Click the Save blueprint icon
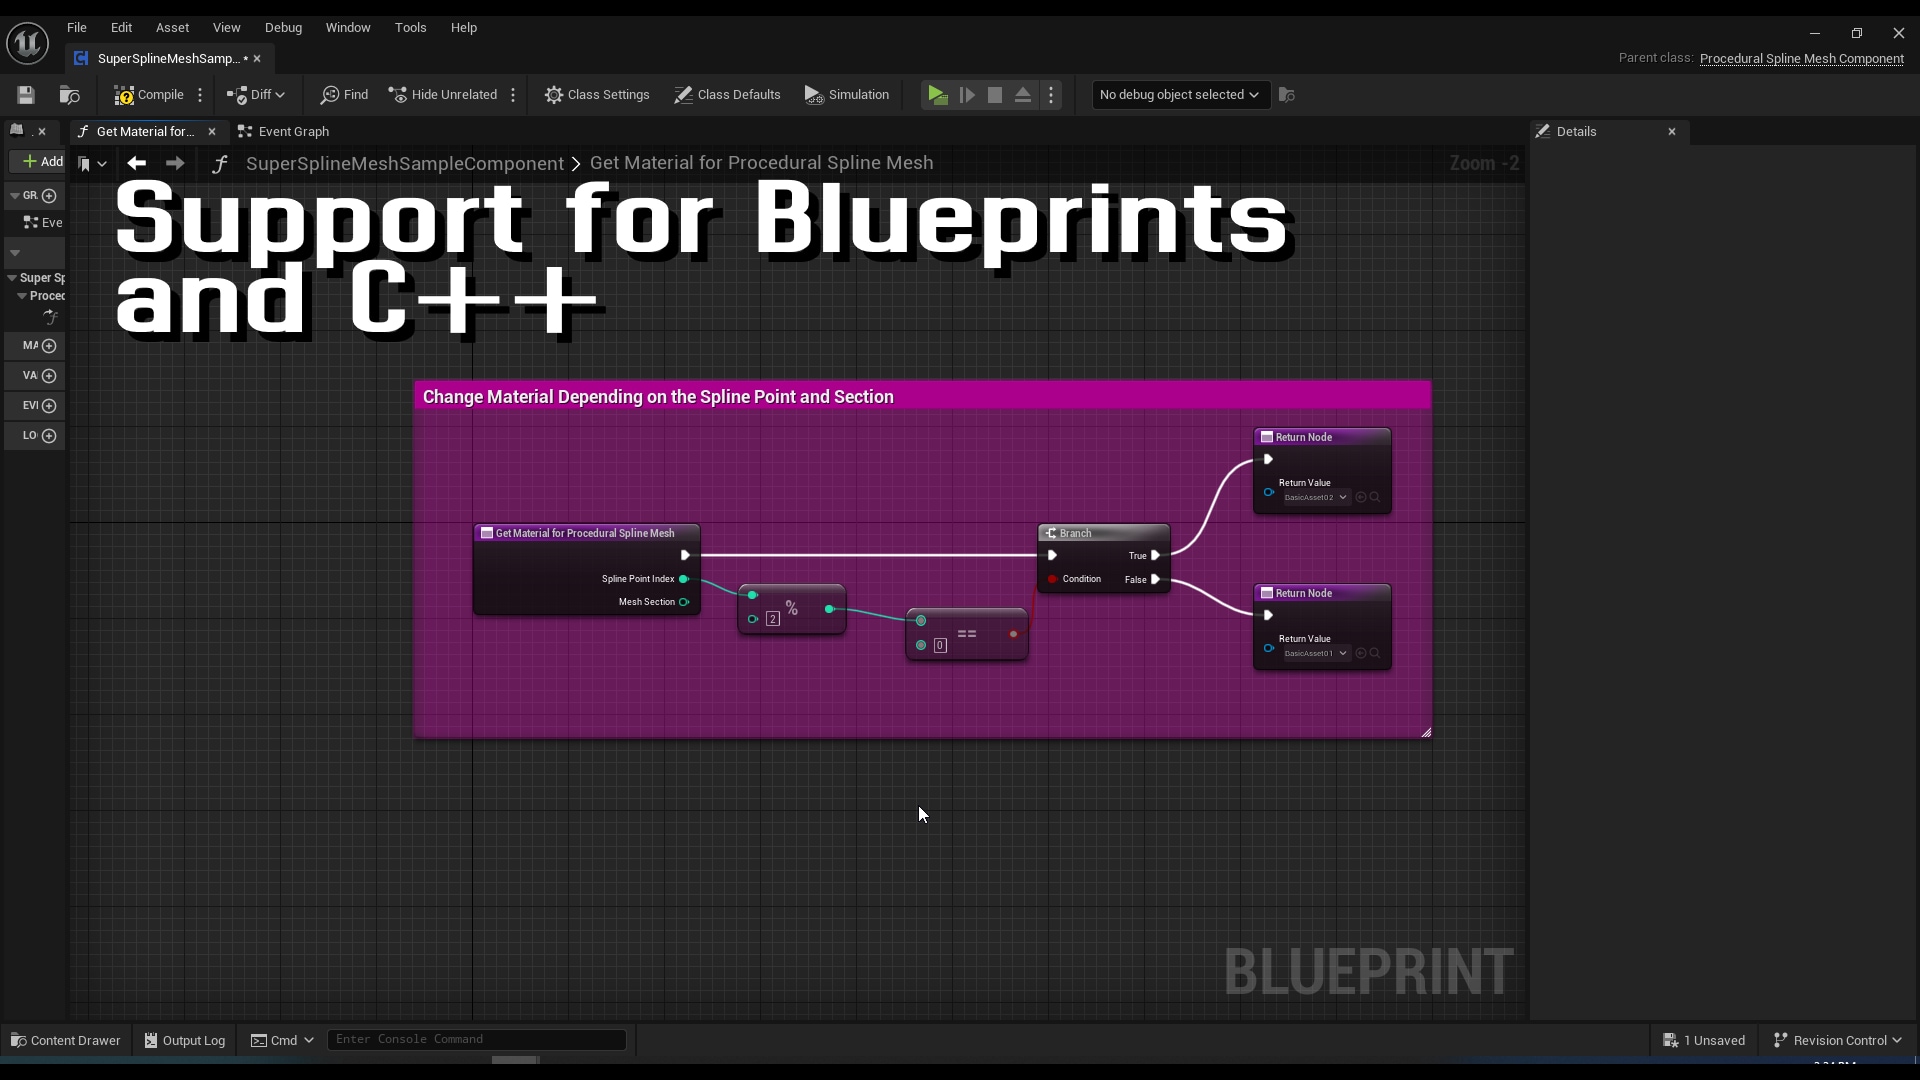The image size is (1920, 1080). (x=26, y=95)
